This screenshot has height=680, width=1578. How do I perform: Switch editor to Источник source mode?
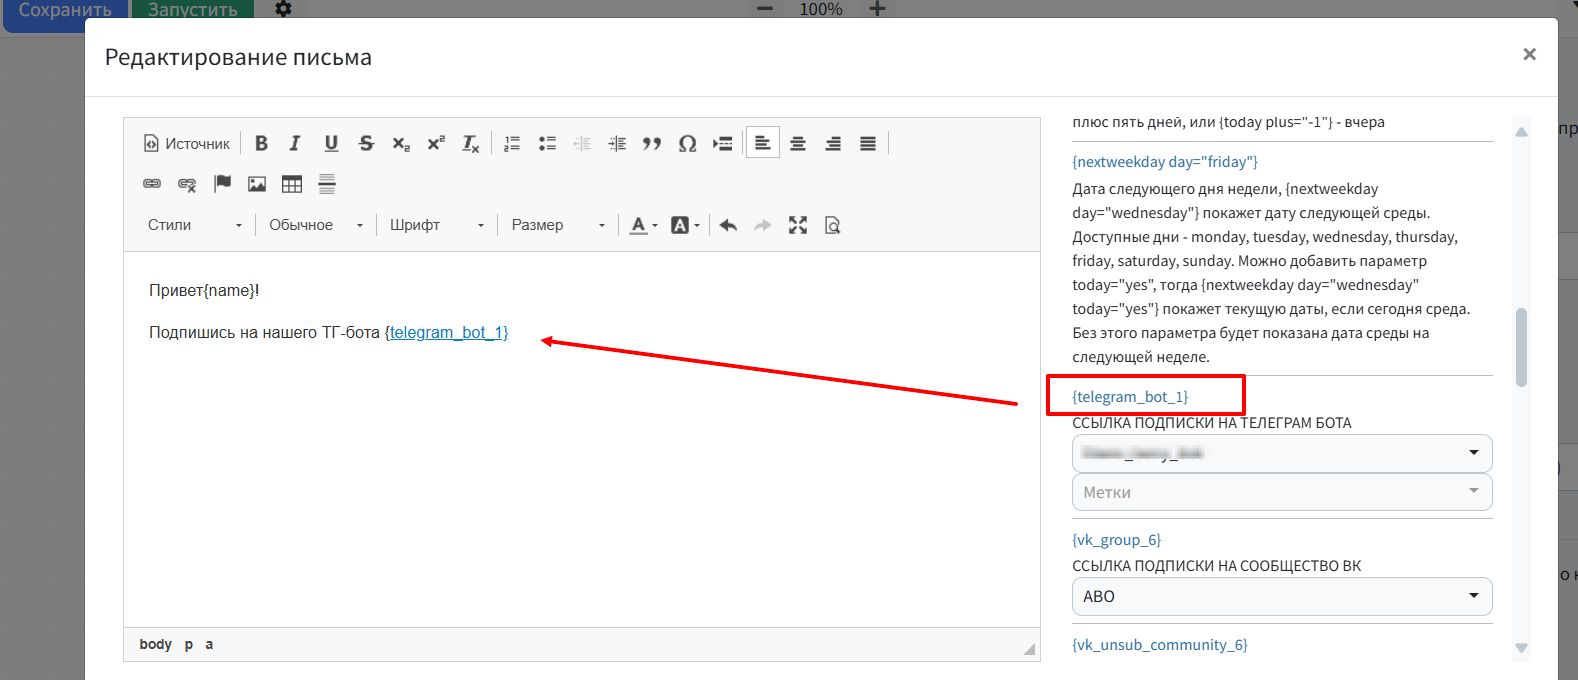[x=187, y=143]
